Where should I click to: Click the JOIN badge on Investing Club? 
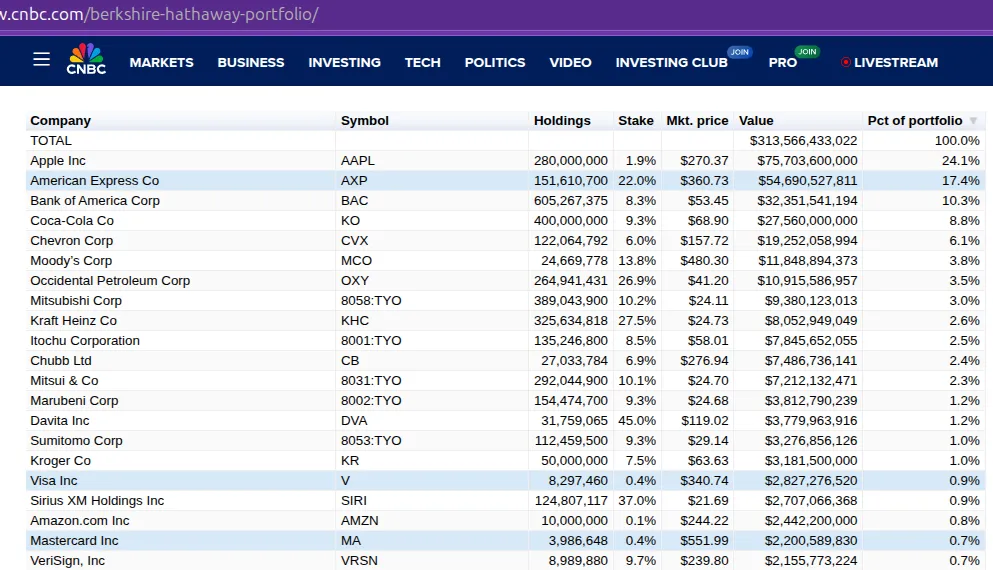tap(739, 52)
